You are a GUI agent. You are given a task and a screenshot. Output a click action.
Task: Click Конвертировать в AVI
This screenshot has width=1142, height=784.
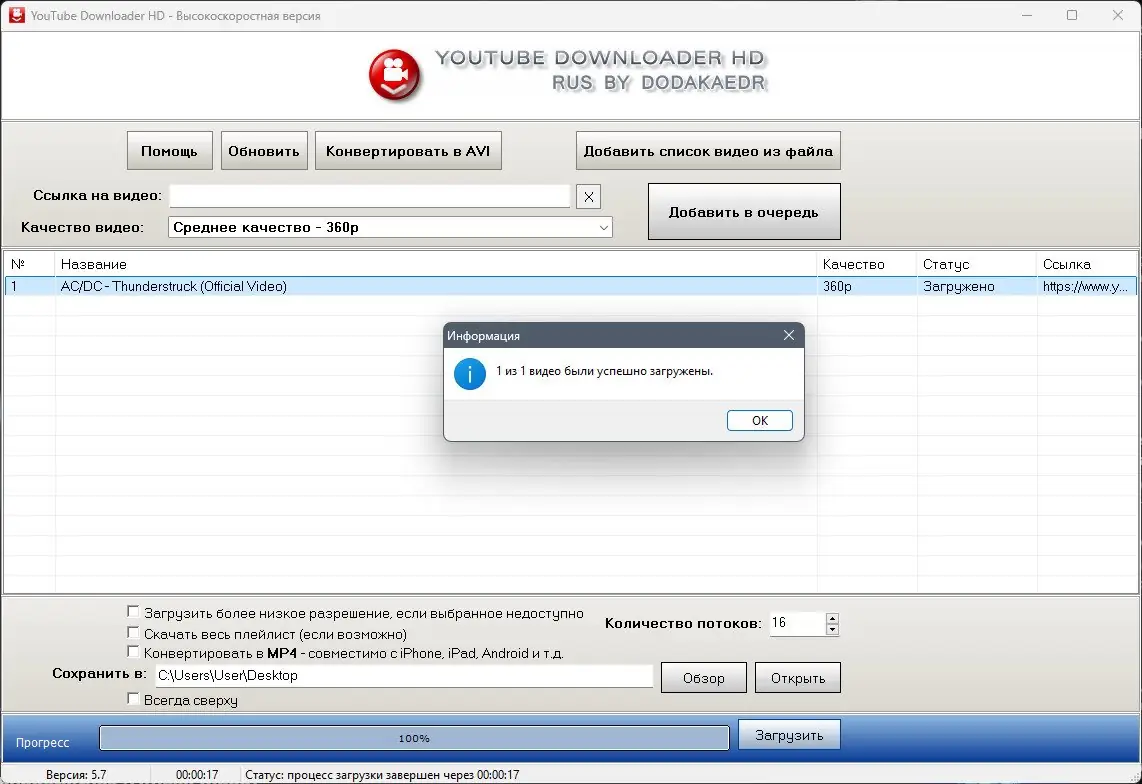[x=408, y=151]
